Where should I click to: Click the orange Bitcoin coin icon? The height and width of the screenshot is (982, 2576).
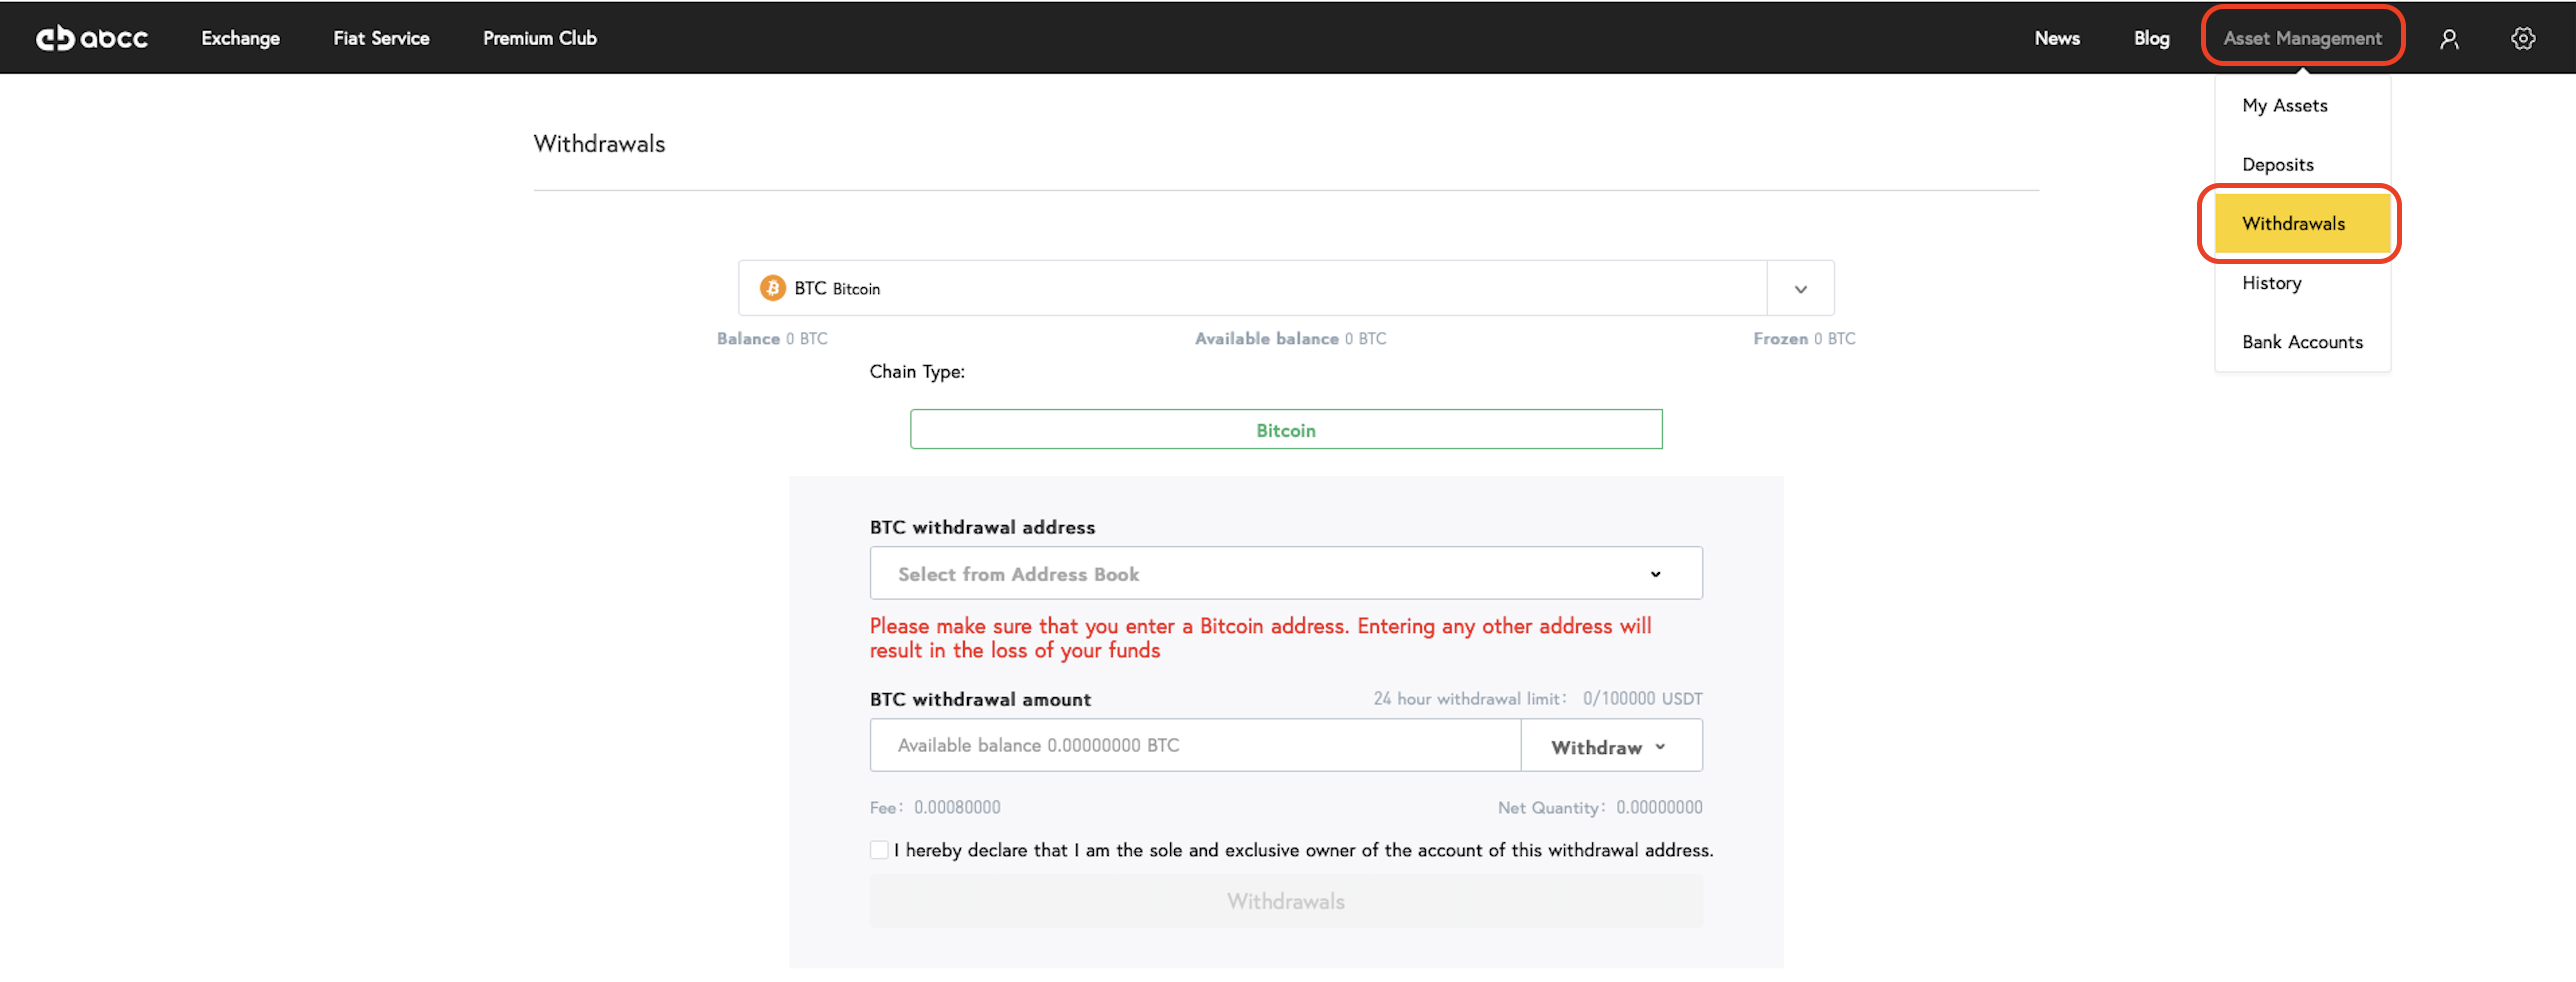coord(772,288)
